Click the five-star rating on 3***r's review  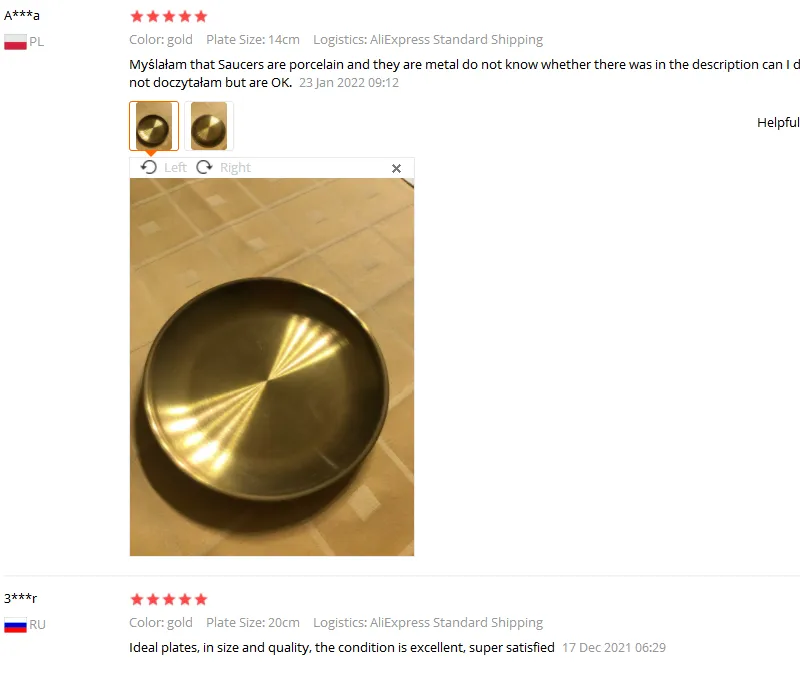coord(169,599)
